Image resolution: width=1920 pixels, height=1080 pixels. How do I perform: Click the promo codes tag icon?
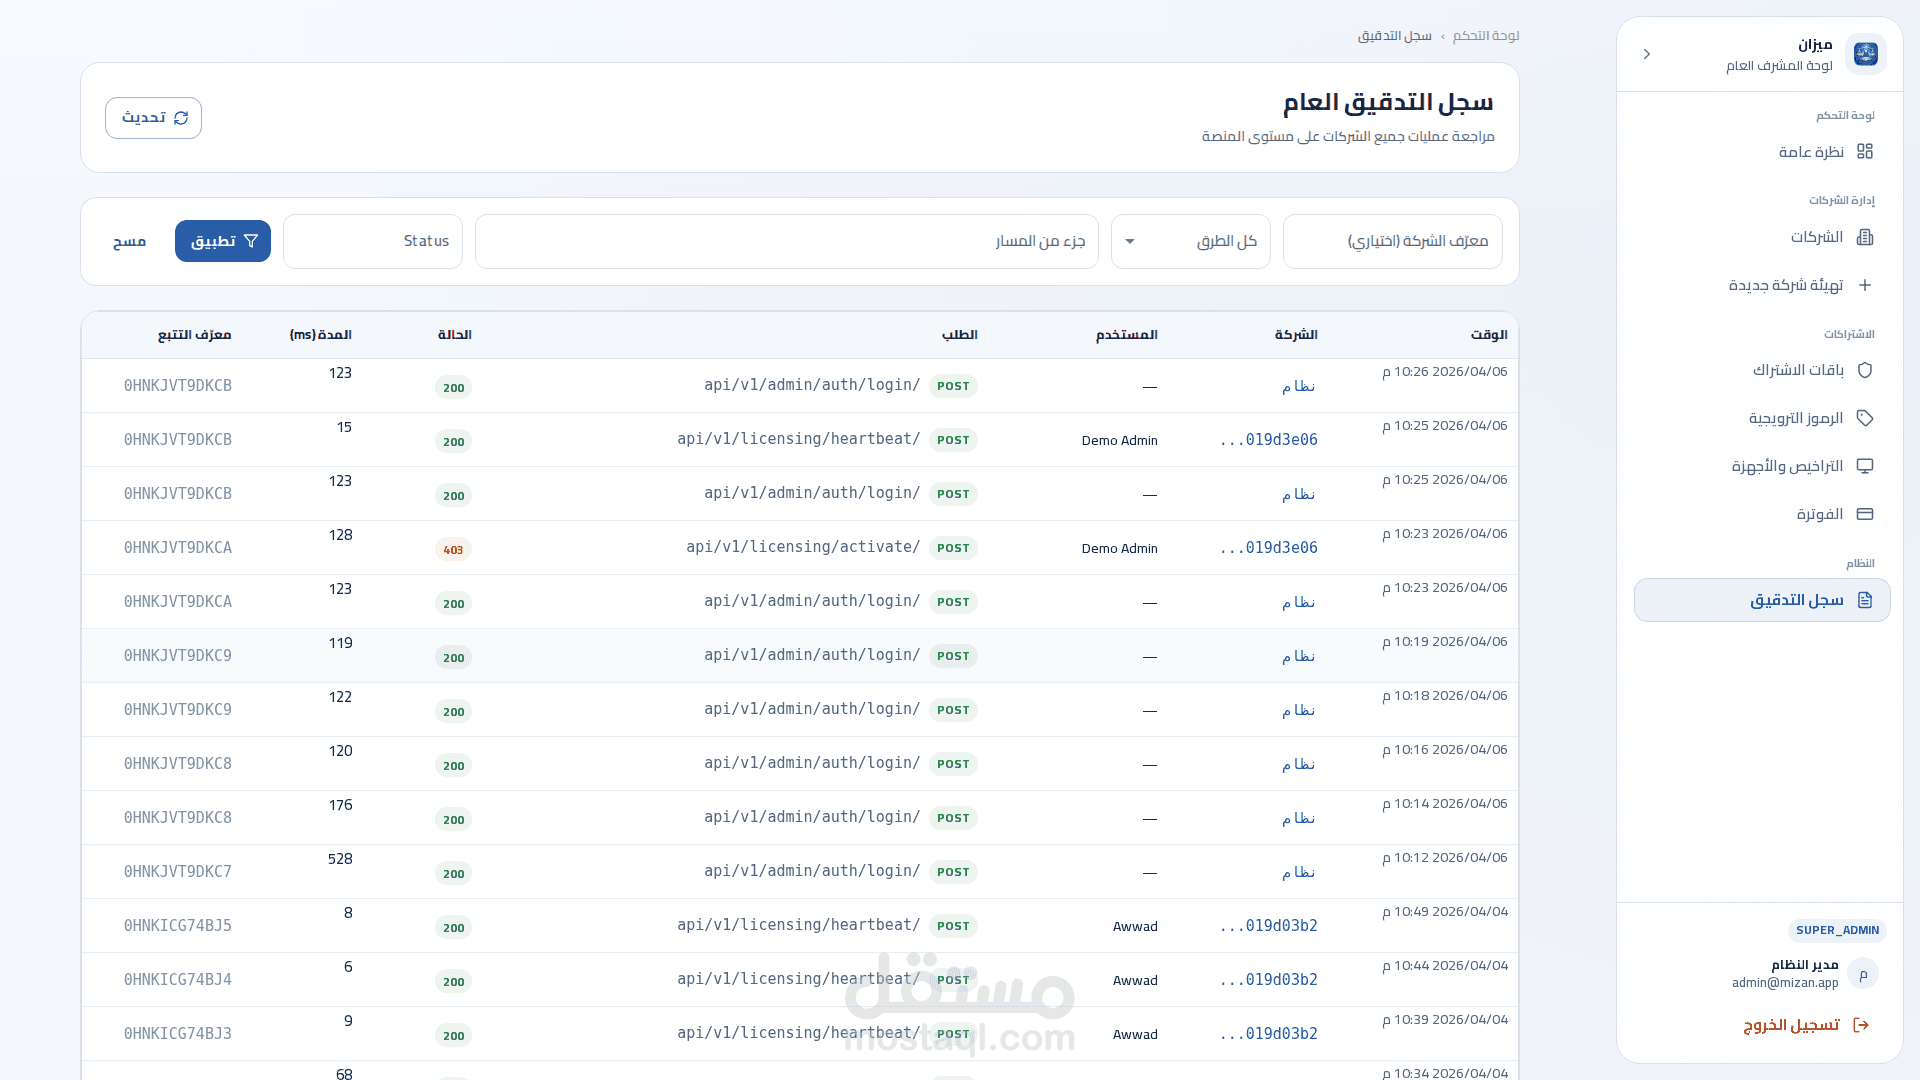pos(1864,418)
